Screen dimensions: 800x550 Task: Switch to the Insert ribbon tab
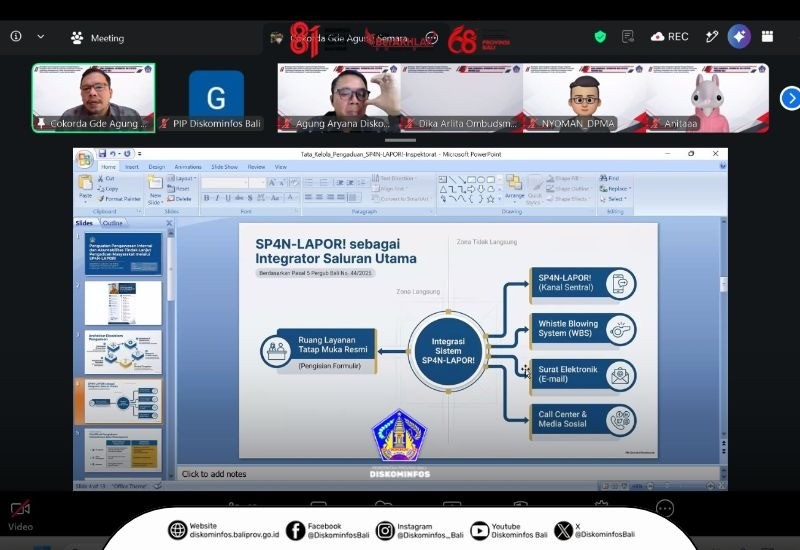pyautogui.click(x=132, y=167)
